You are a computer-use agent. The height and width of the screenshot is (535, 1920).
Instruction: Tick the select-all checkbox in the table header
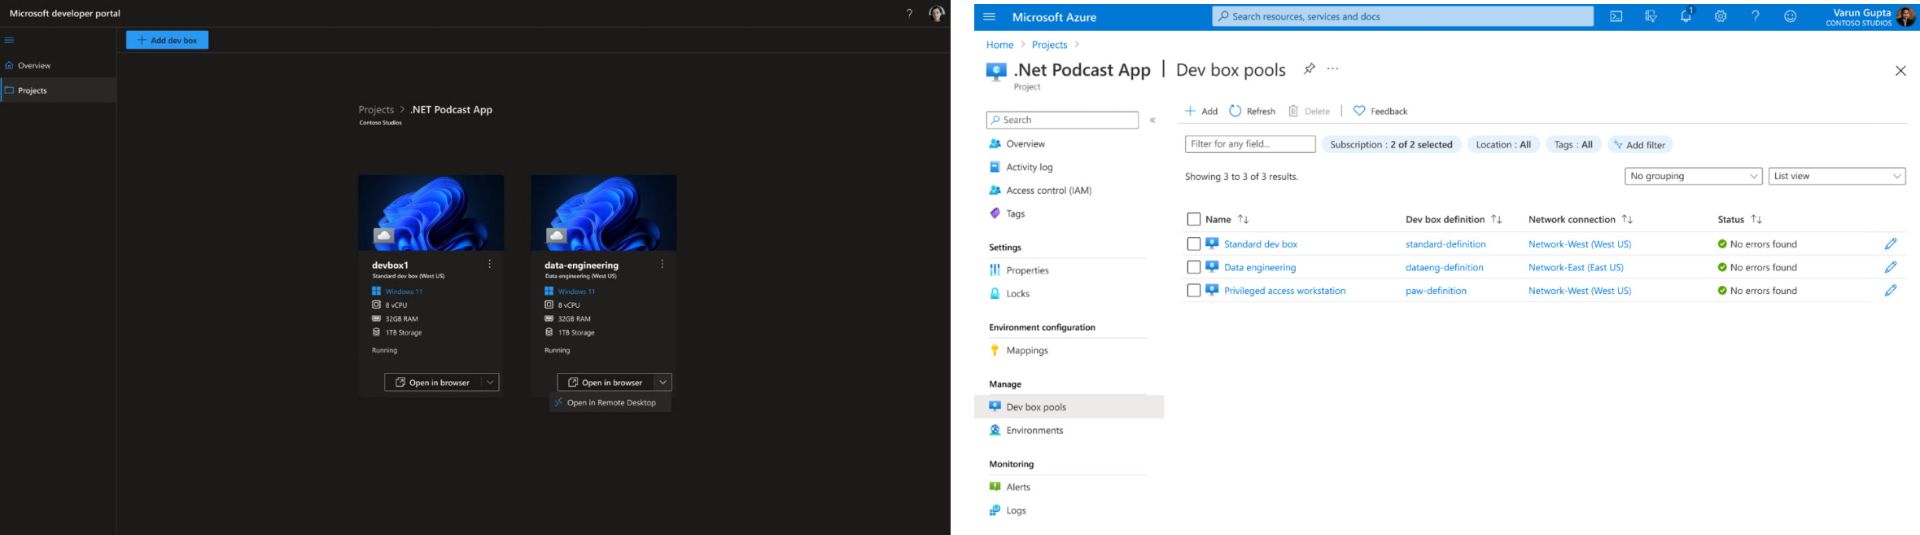[1193, 219]
